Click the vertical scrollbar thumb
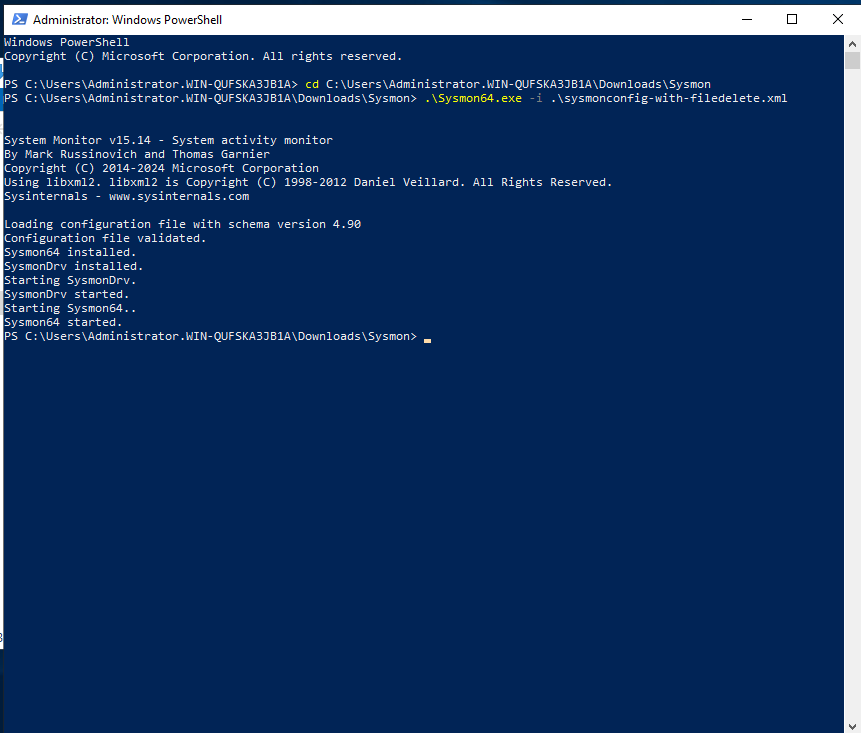The height and width of the screenshot is (733, 861). click(852, 60)
